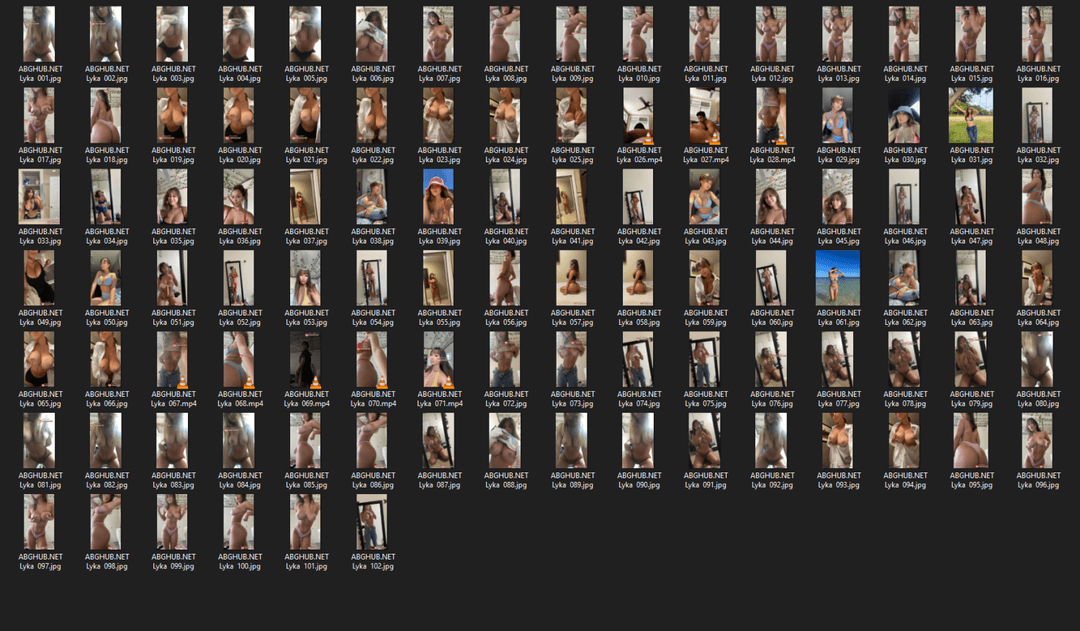Click the Lyka 061.jpg thumbnail
Image resolution: width=1080 pixels, height=631 pixels.
point(837,278)
